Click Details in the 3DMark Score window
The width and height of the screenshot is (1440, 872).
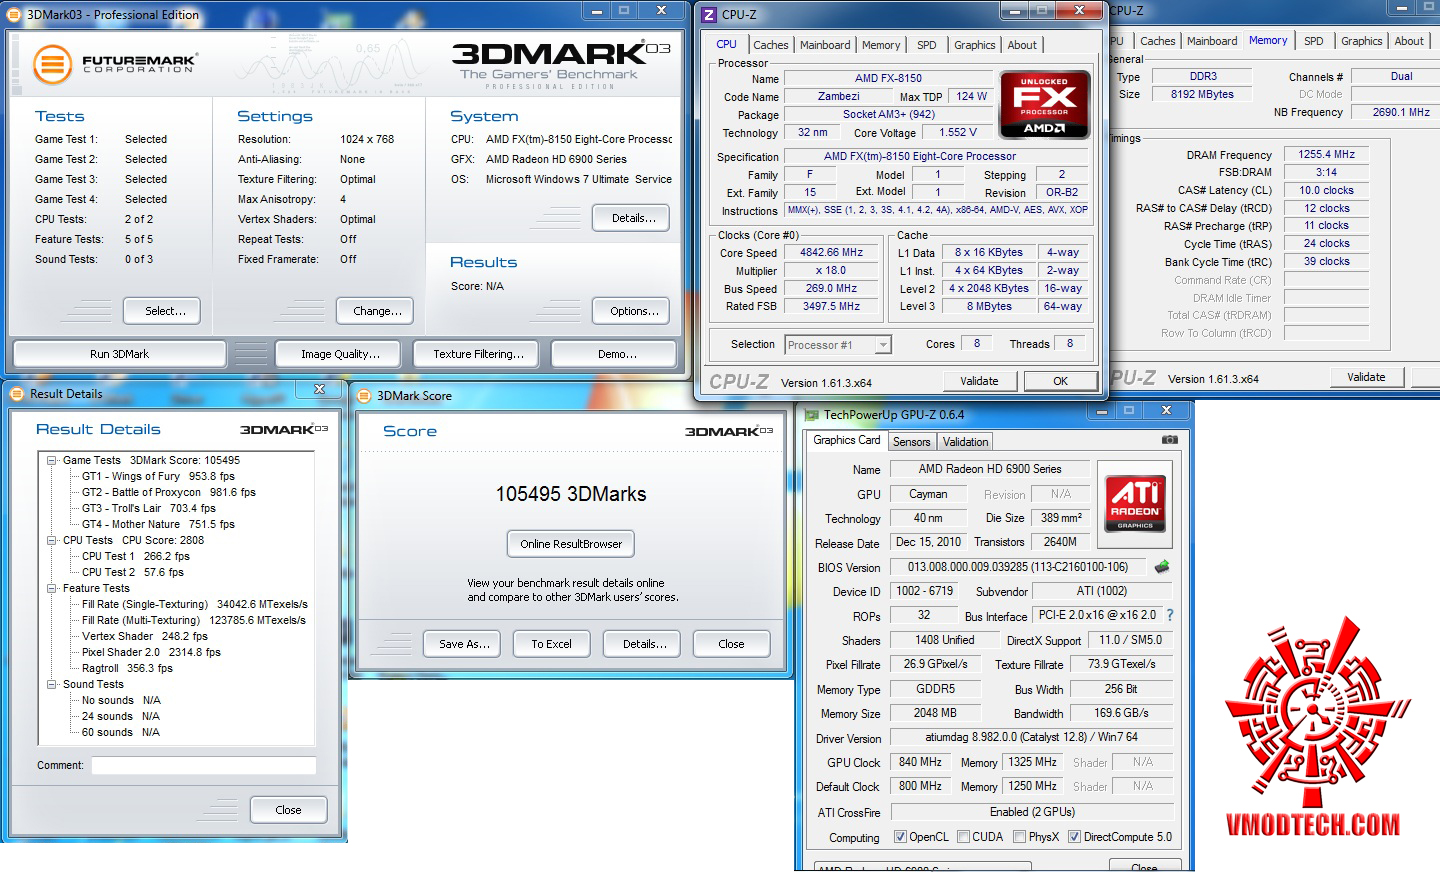(644, 644)
